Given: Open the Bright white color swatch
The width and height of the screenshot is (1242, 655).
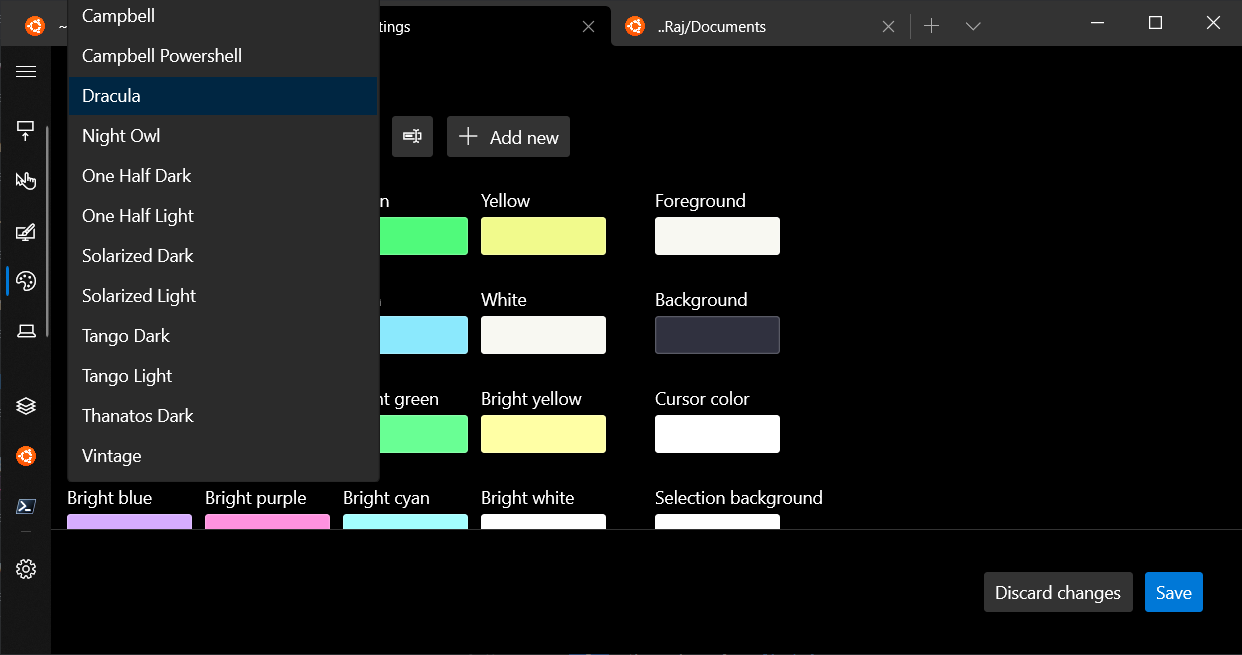Looking at the screenshot, I should pos(543,521).
